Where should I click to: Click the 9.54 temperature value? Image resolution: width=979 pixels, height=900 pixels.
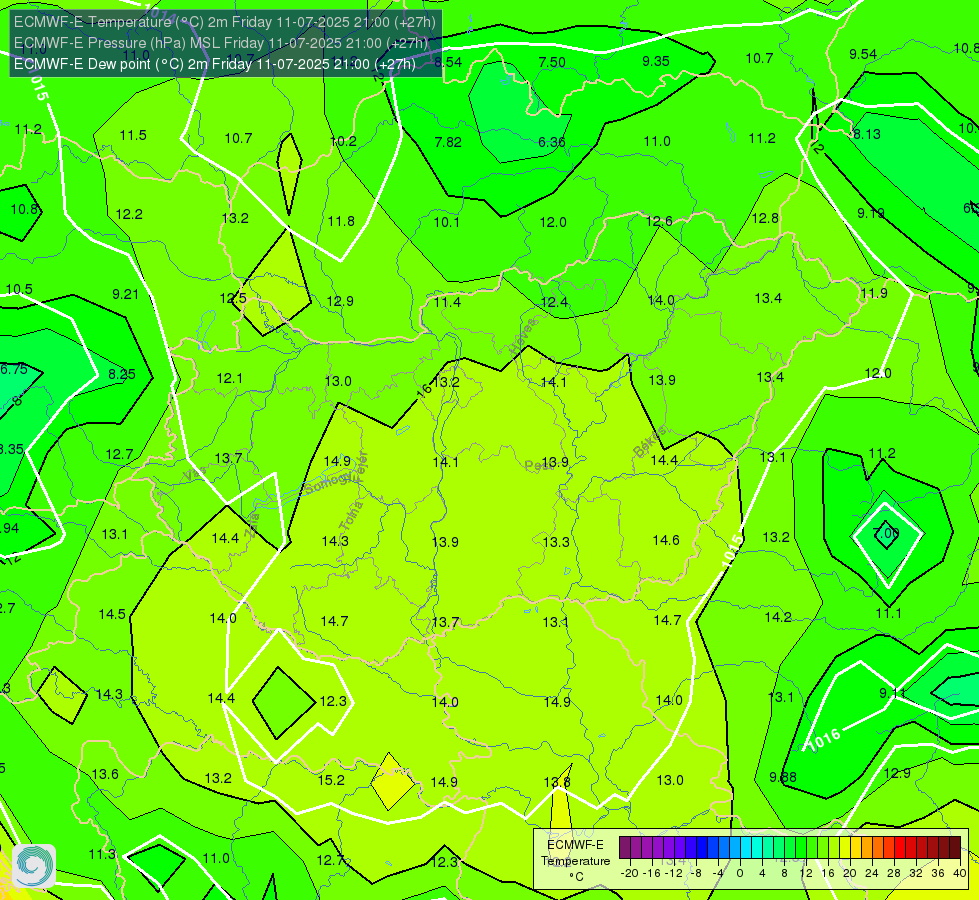tap(863, 54)
